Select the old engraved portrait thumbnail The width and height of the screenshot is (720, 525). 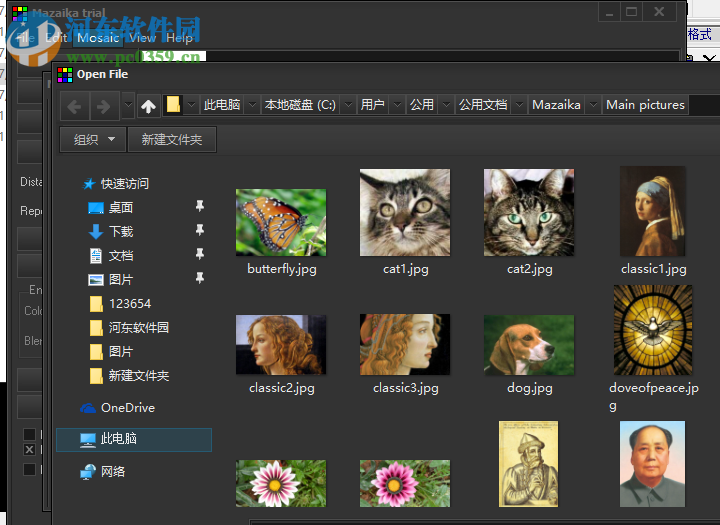point(529,464)
